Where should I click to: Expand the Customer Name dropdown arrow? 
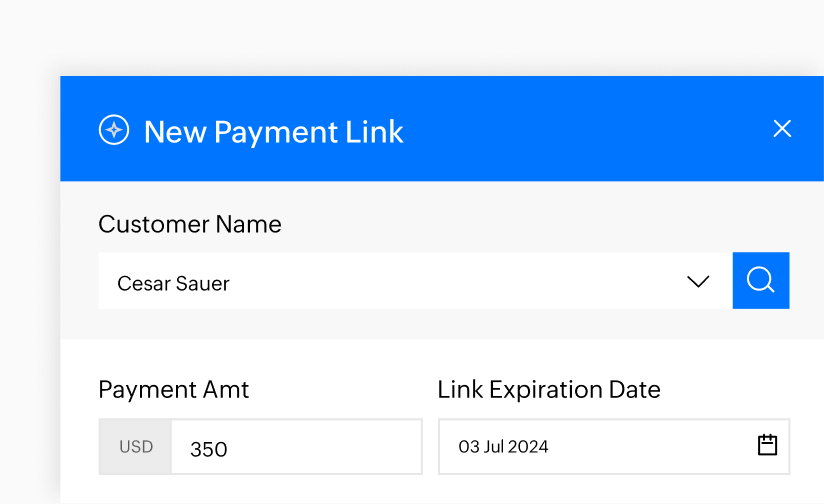[698, 282]
